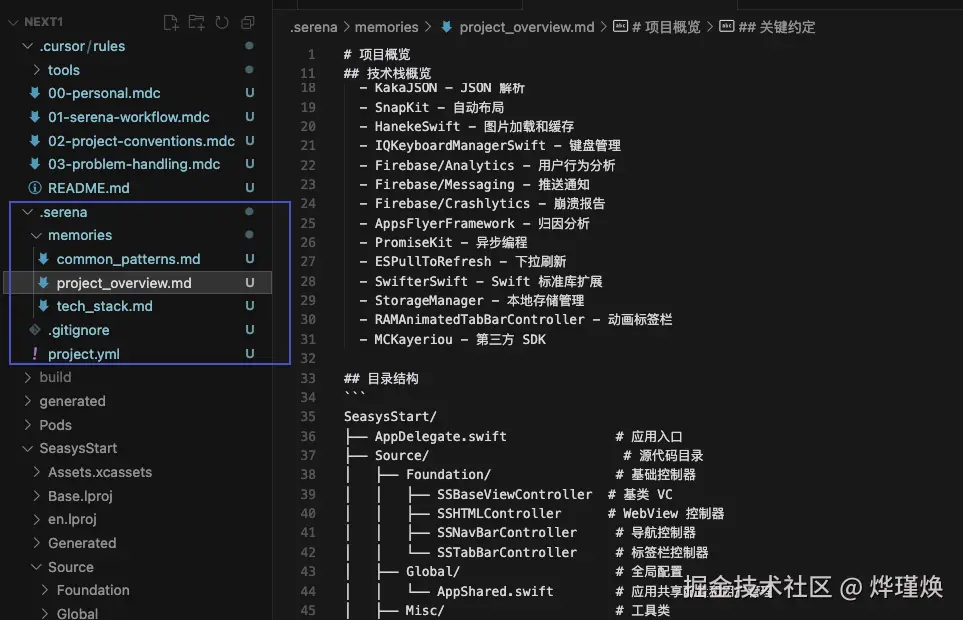Click the .serena breadcrumb segment
Image resolution: width=963 pixels, height=620 pixels.
click(314, 27)
